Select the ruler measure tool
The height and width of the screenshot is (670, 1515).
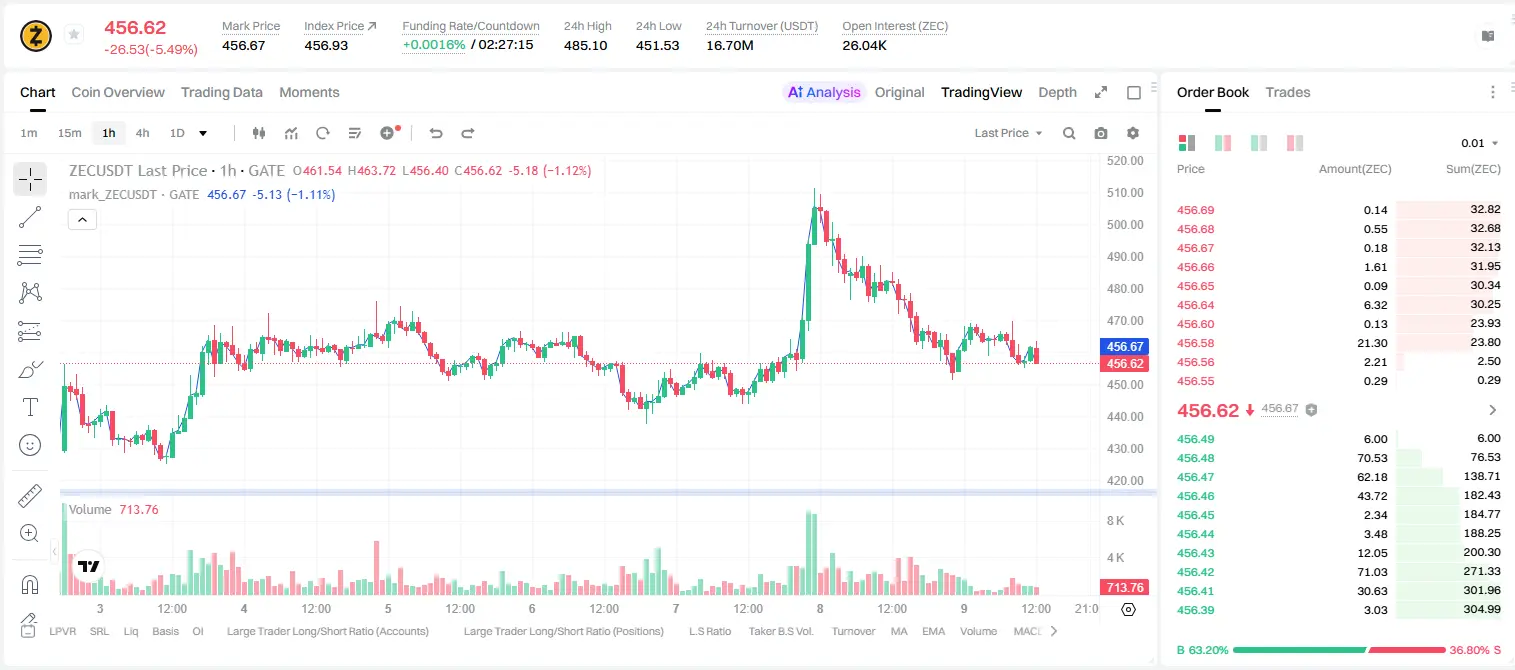[x=30, y=496]
